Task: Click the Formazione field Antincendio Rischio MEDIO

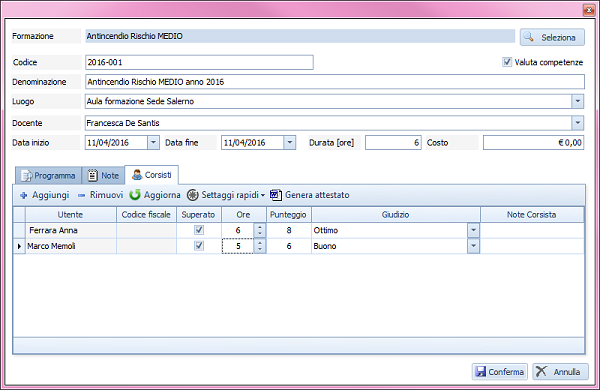Action: click(x=300, y=36)
